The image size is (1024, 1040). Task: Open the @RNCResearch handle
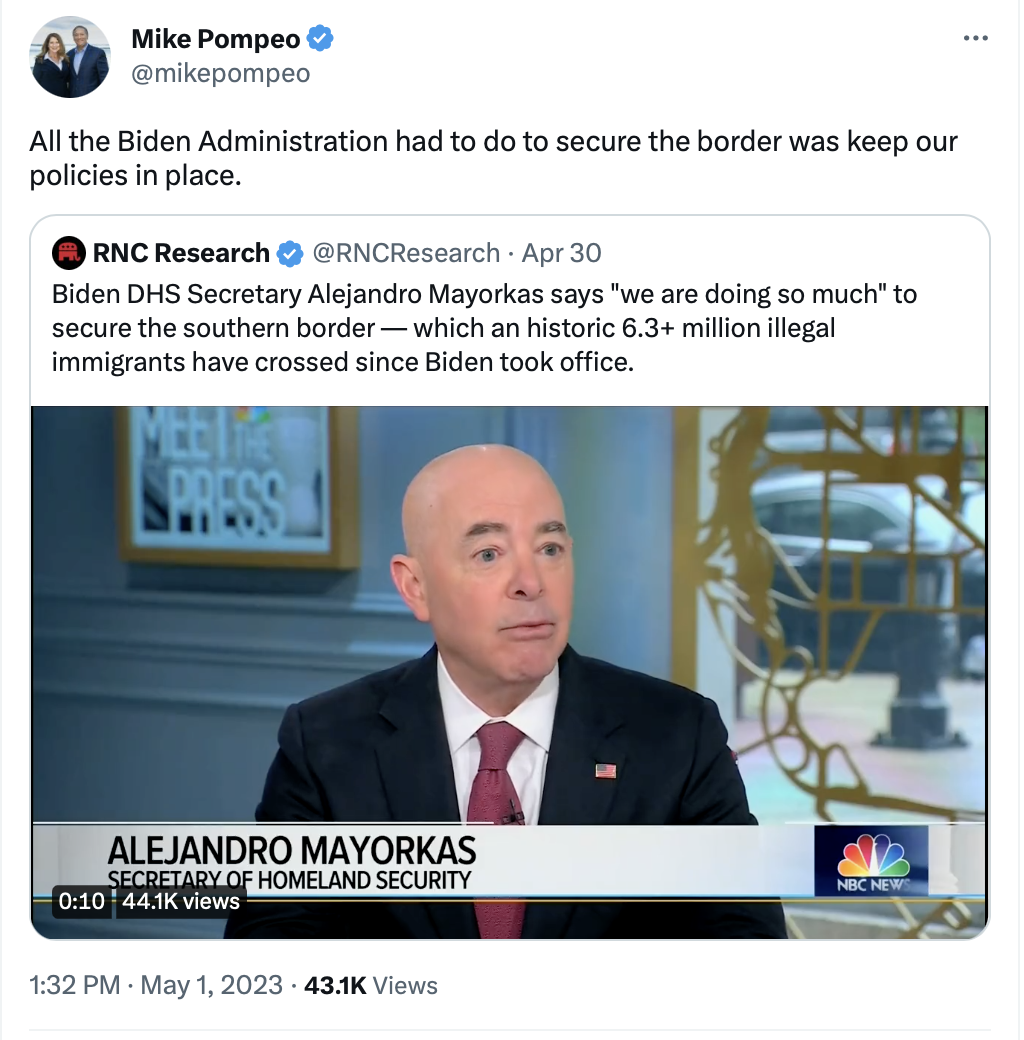coord(406,253)
